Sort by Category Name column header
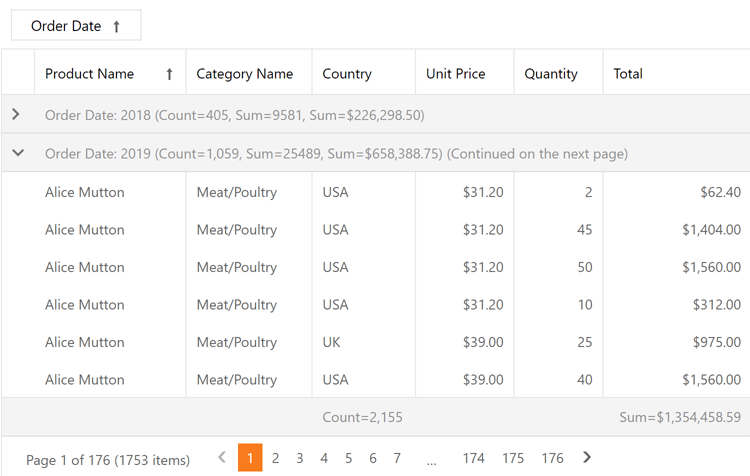This screenshot has width=750, height=476. point(245,74)
